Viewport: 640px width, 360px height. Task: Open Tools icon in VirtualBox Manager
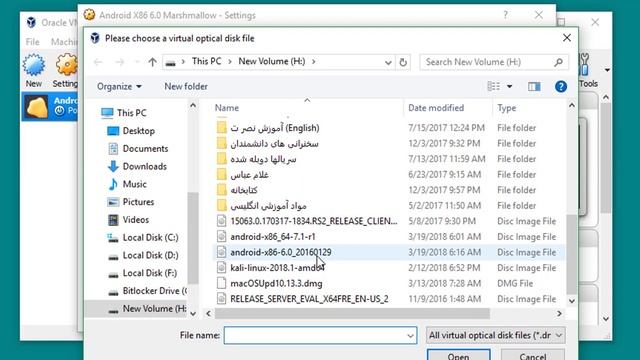[584, 64]
